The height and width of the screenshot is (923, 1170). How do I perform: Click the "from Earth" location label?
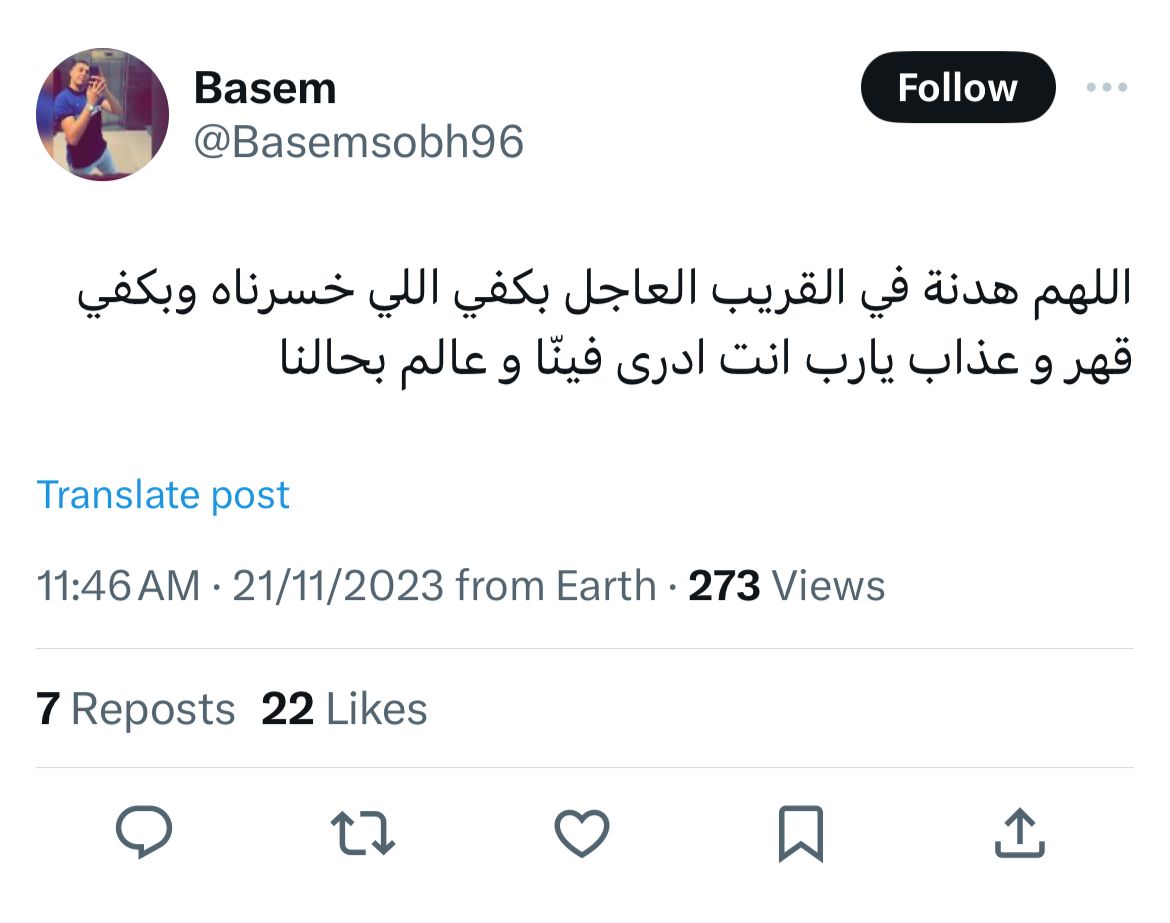pyautogui.click(x=555, y=585)
